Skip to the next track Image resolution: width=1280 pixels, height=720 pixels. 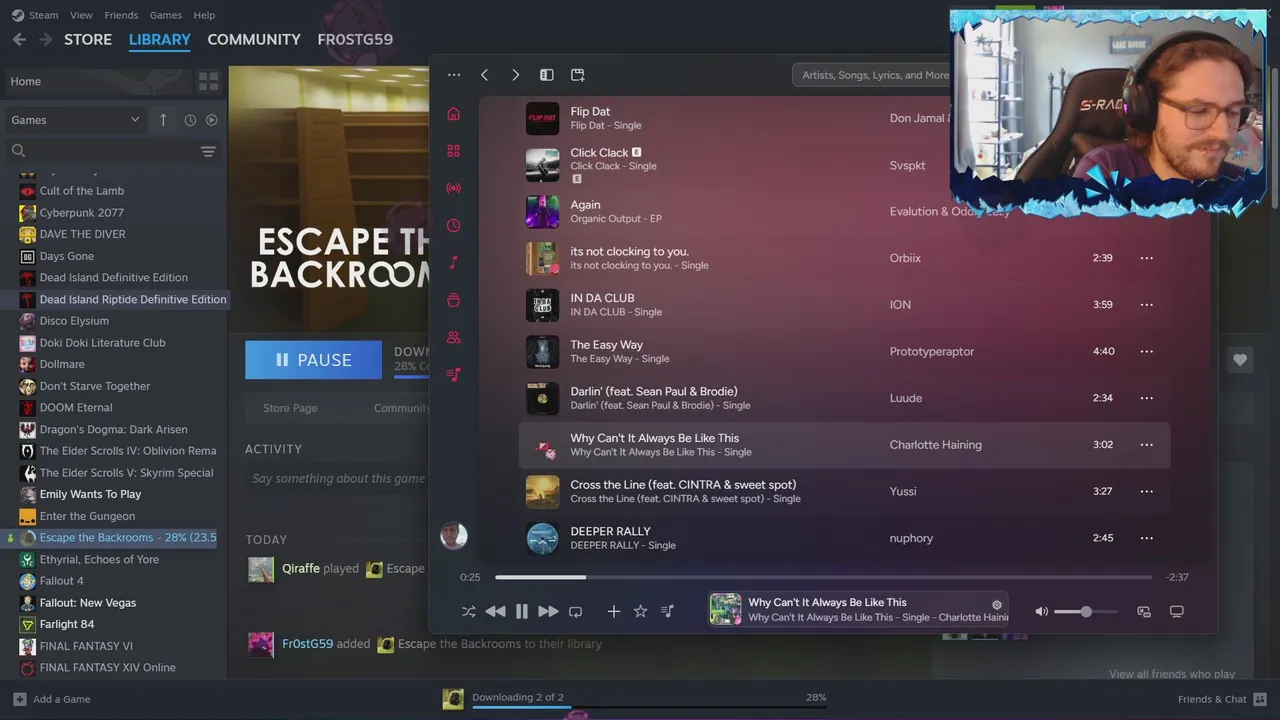click(548, 611)
